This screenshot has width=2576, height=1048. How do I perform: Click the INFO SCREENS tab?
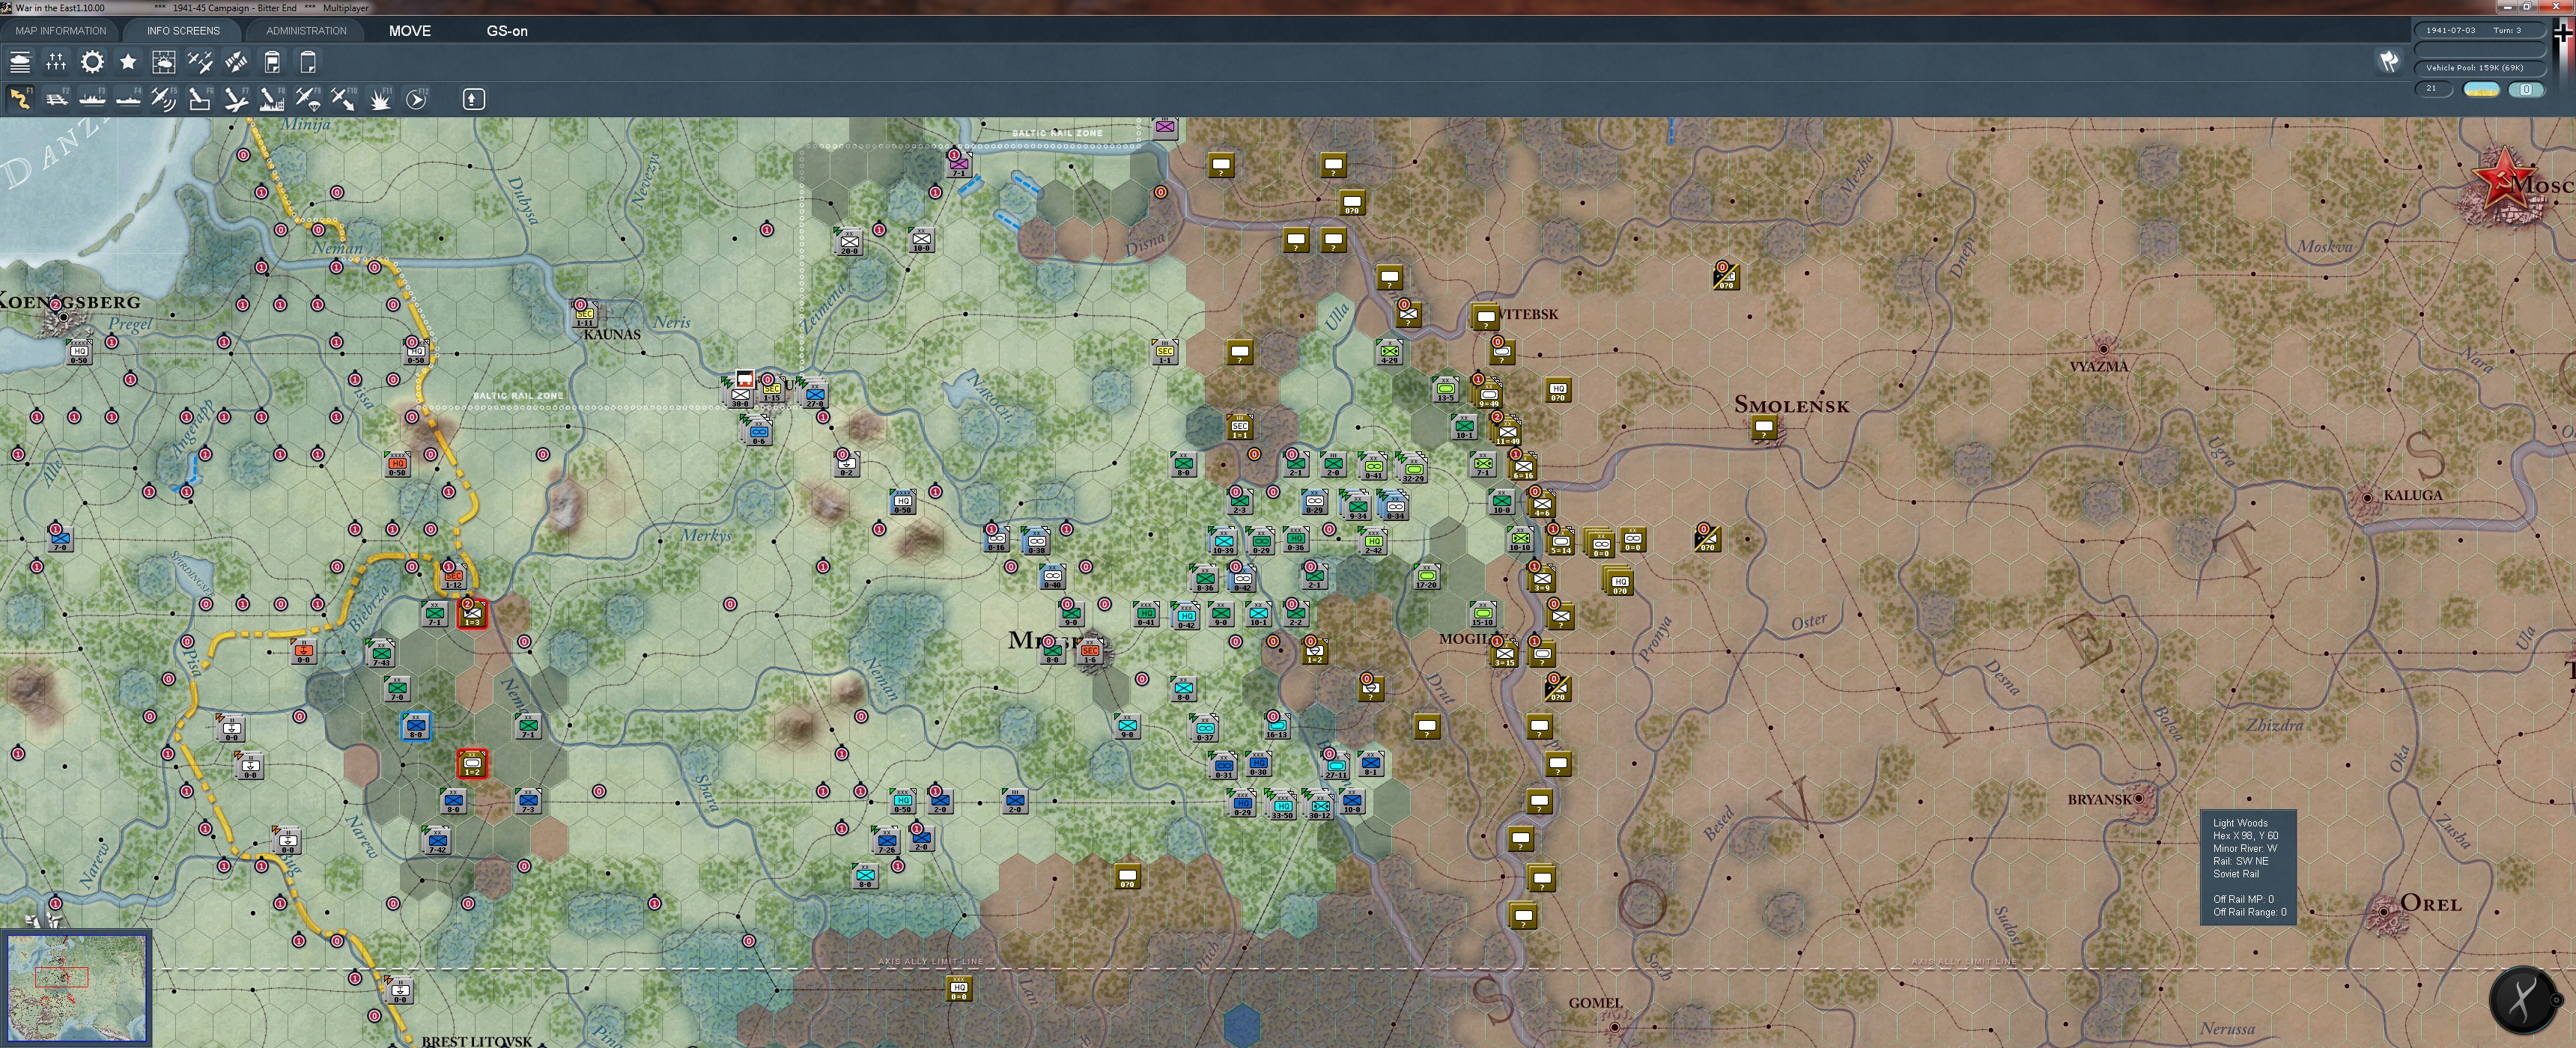pos(183,31)
